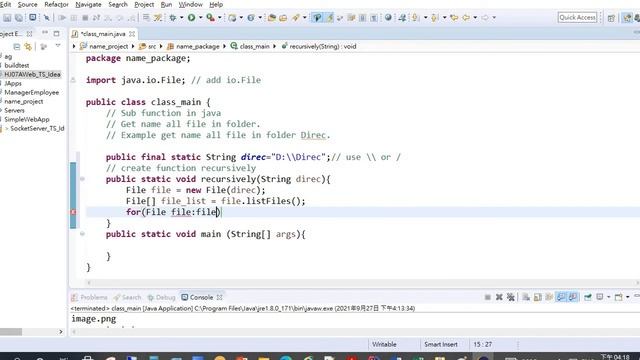Switch to the Debug tab in the bottom panel
640x360 pixels.
click(x=161, y=297)
